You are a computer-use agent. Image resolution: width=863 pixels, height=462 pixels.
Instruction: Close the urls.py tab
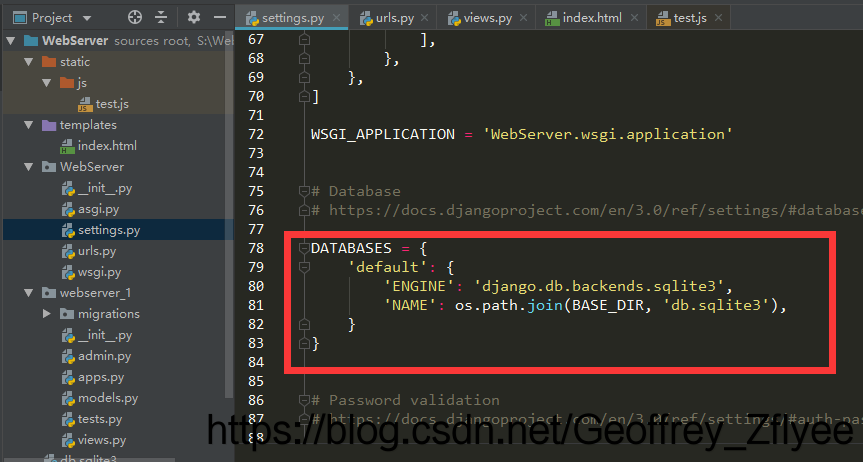pos(424,18)
